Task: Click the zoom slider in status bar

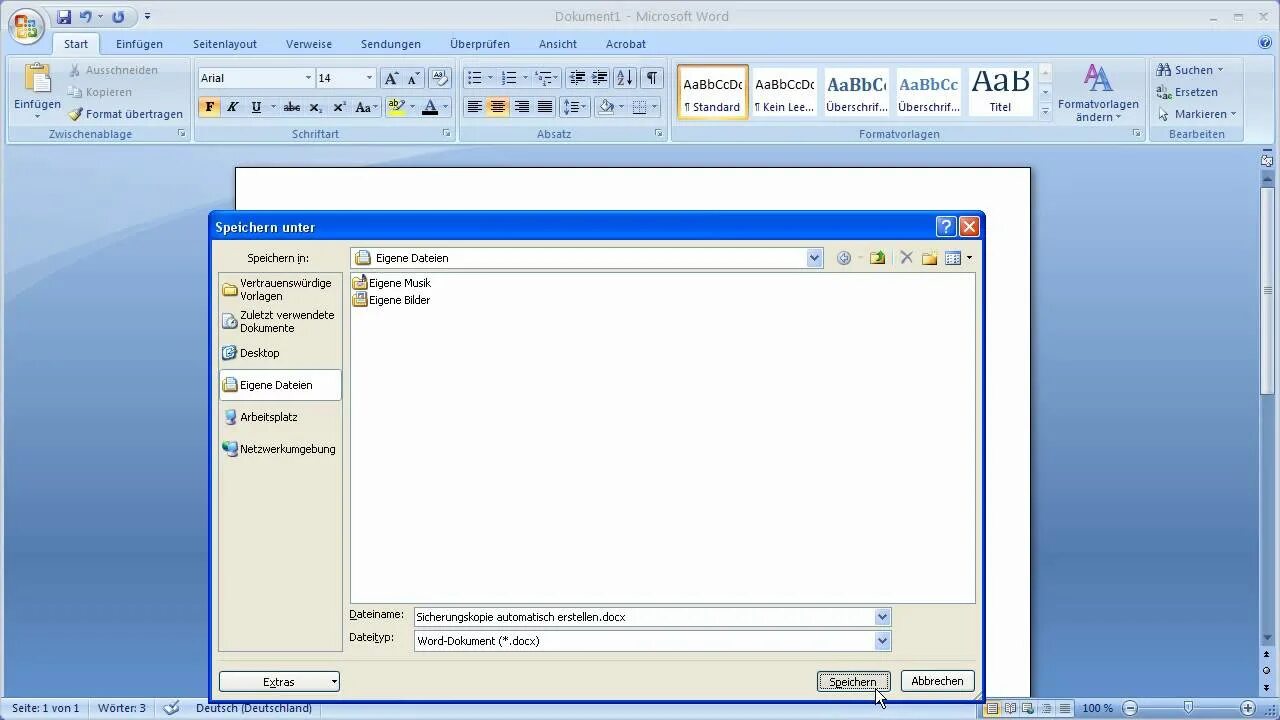Action: coord(1188,708)
